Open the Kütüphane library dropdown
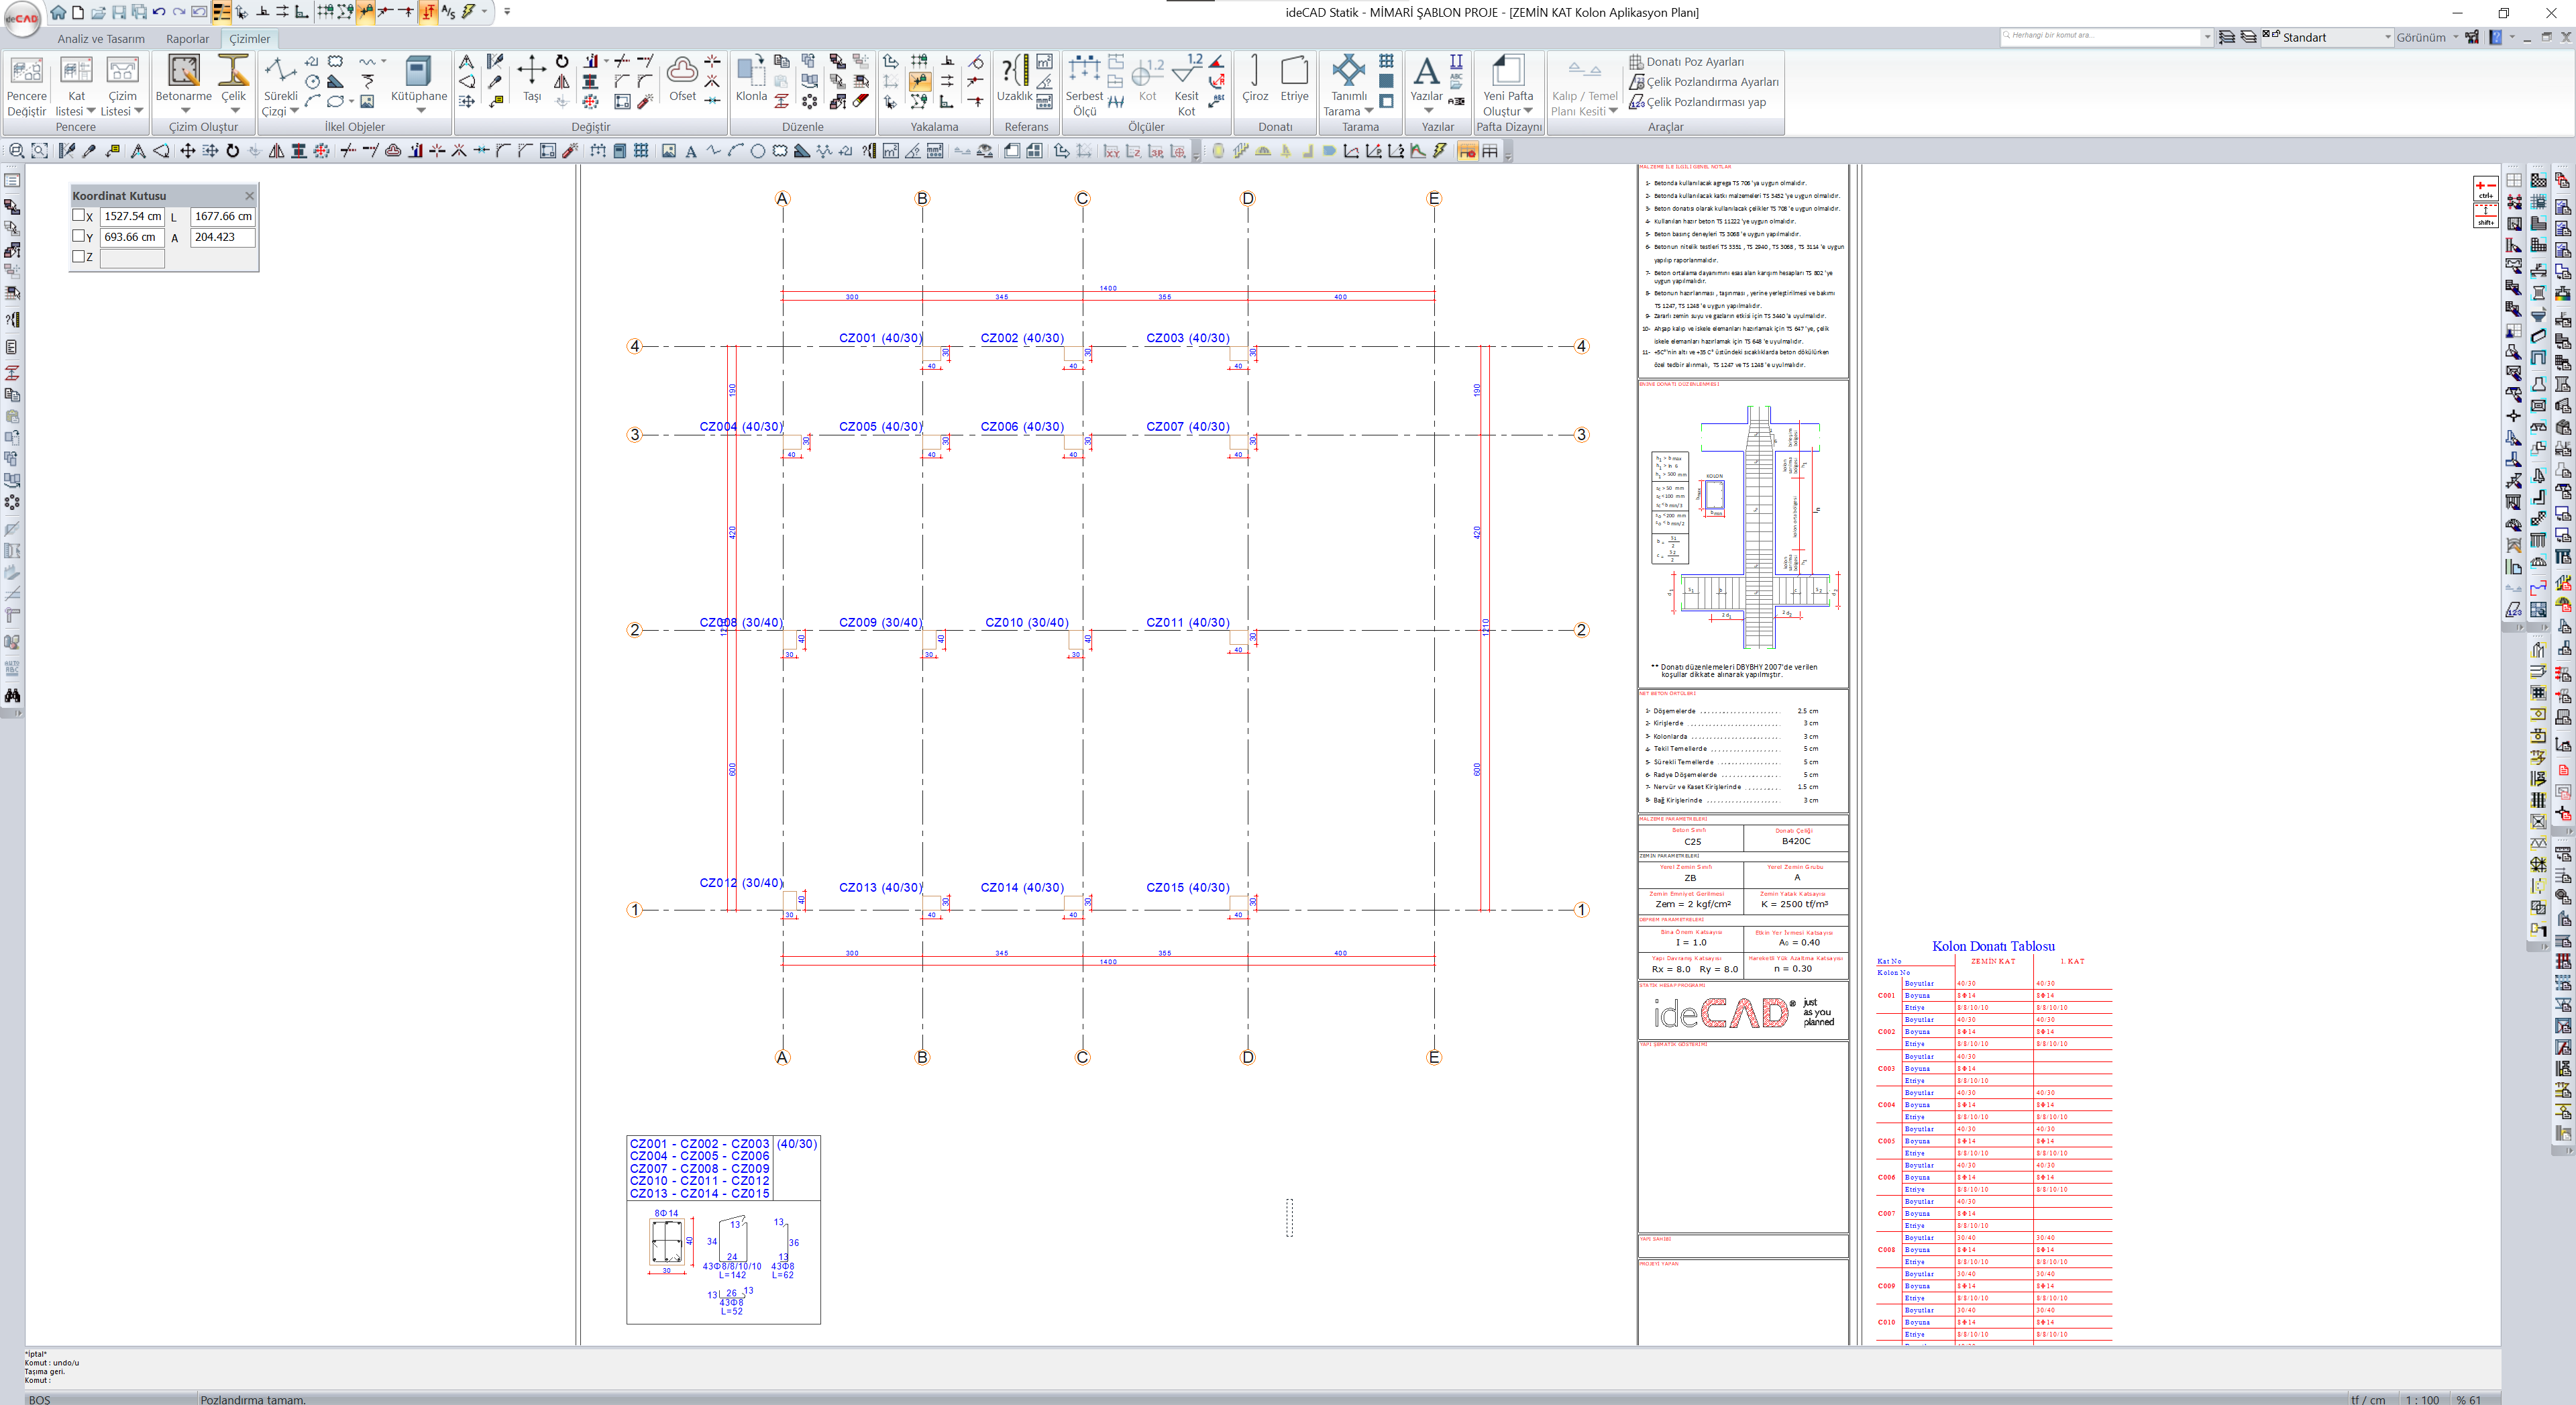2576x1405 pixels. click(x=420, y=111)
